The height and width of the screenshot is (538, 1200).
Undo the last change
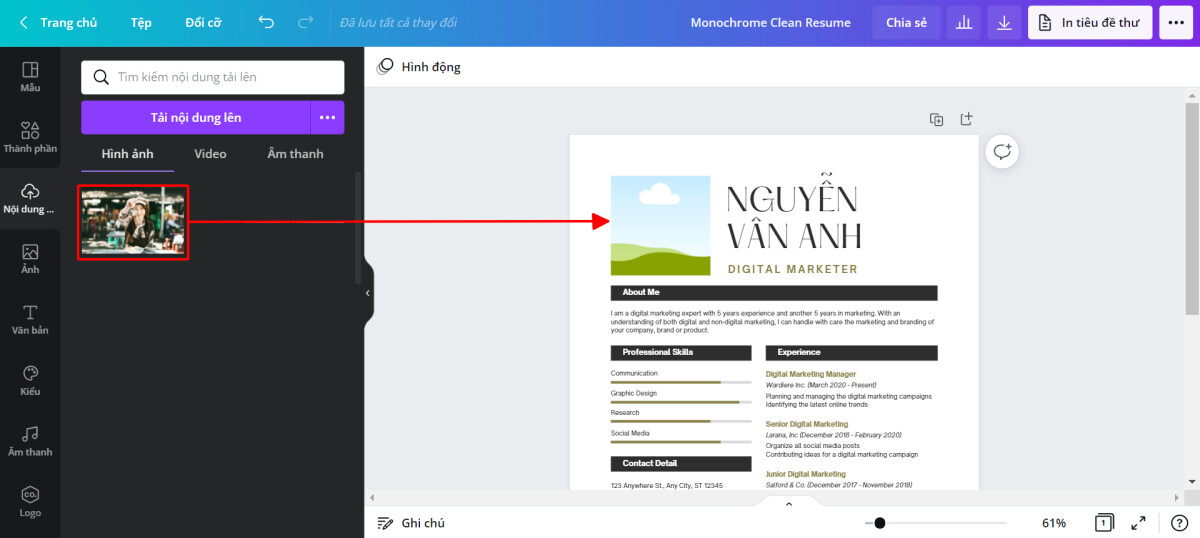tap(266, 22)
